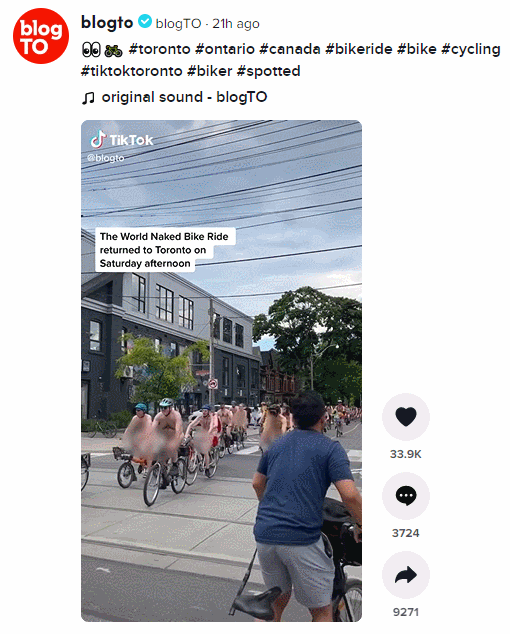Open the #ontario hashtag

[225, 49]
